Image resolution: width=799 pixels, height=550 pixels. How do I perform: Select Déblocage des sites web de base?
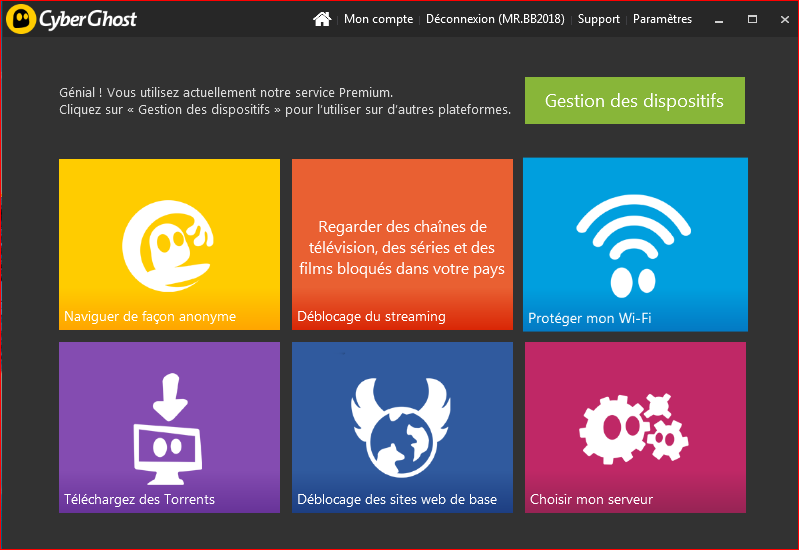[x=397, y=500]
